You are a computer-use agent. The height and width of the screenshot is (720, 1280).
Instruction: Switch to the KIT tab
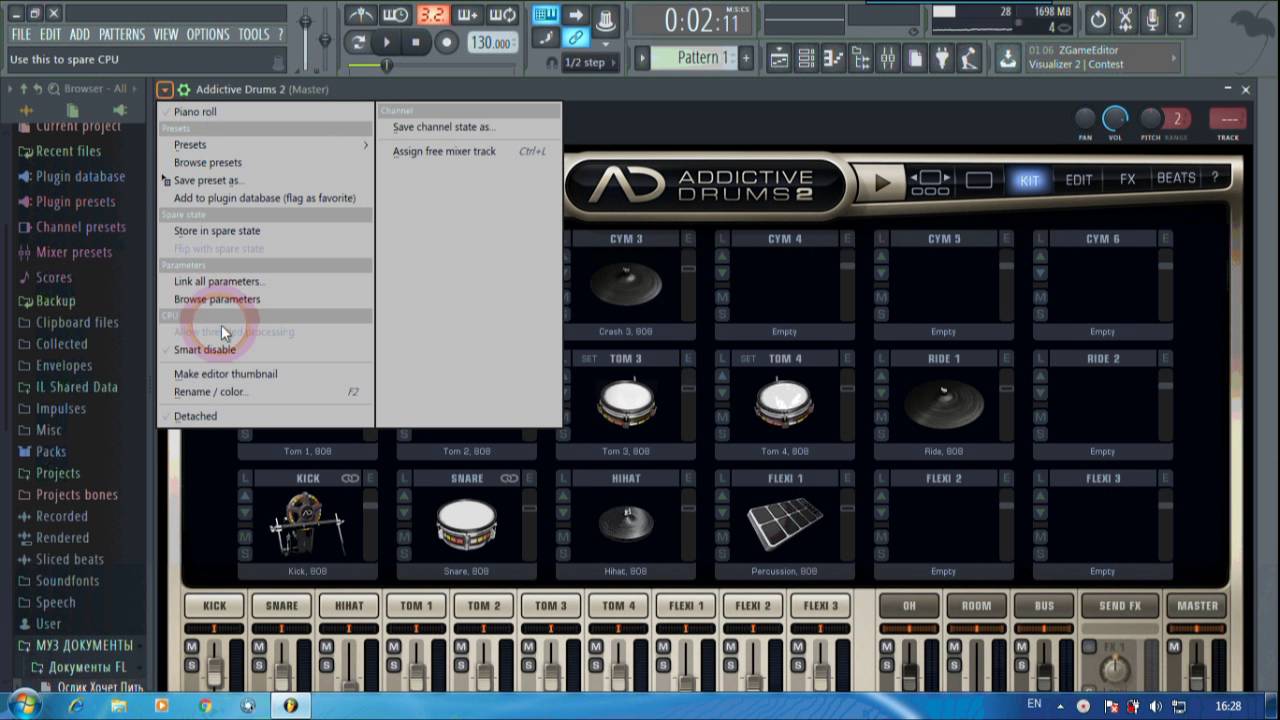pos(1029,180)
